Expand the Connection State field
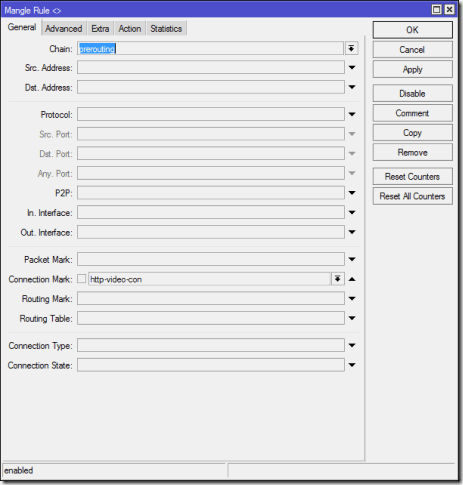Screen dimensions: 463x485 point(352,365)
